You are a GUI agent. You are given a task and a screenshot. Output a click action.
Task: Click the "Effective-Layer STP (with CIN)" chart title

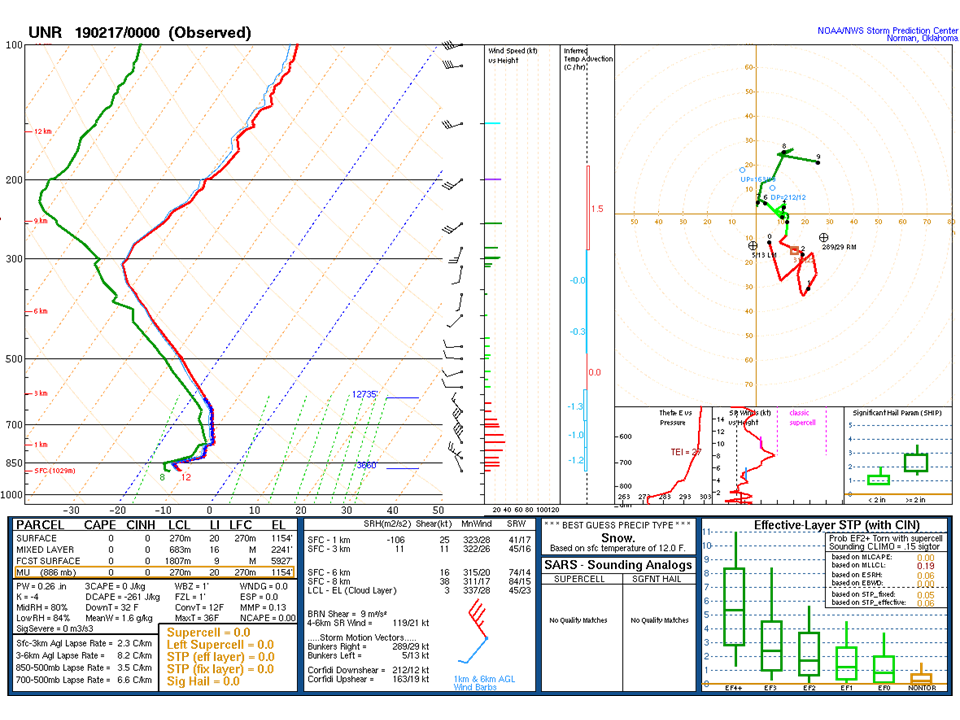point(836,525)
